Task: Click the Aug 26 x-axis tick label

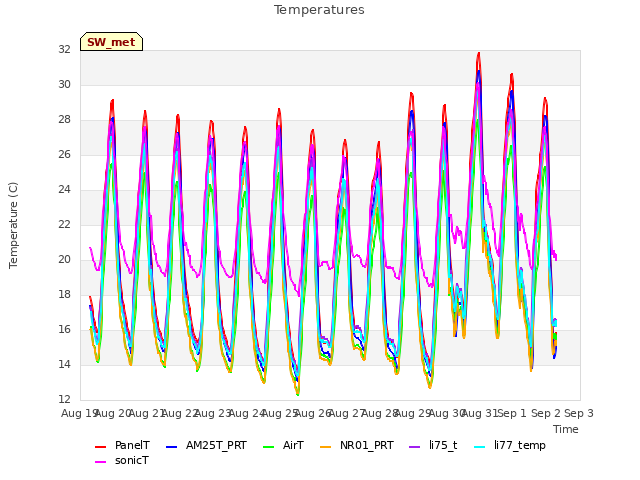Action: pos(313,413)
